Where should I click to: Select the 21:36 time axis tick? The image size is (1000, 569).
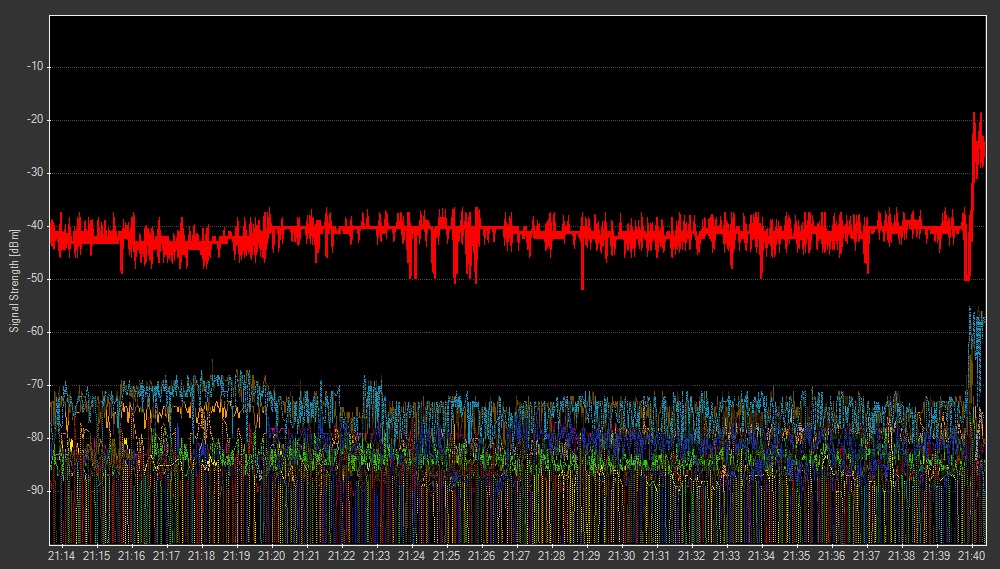832,555
